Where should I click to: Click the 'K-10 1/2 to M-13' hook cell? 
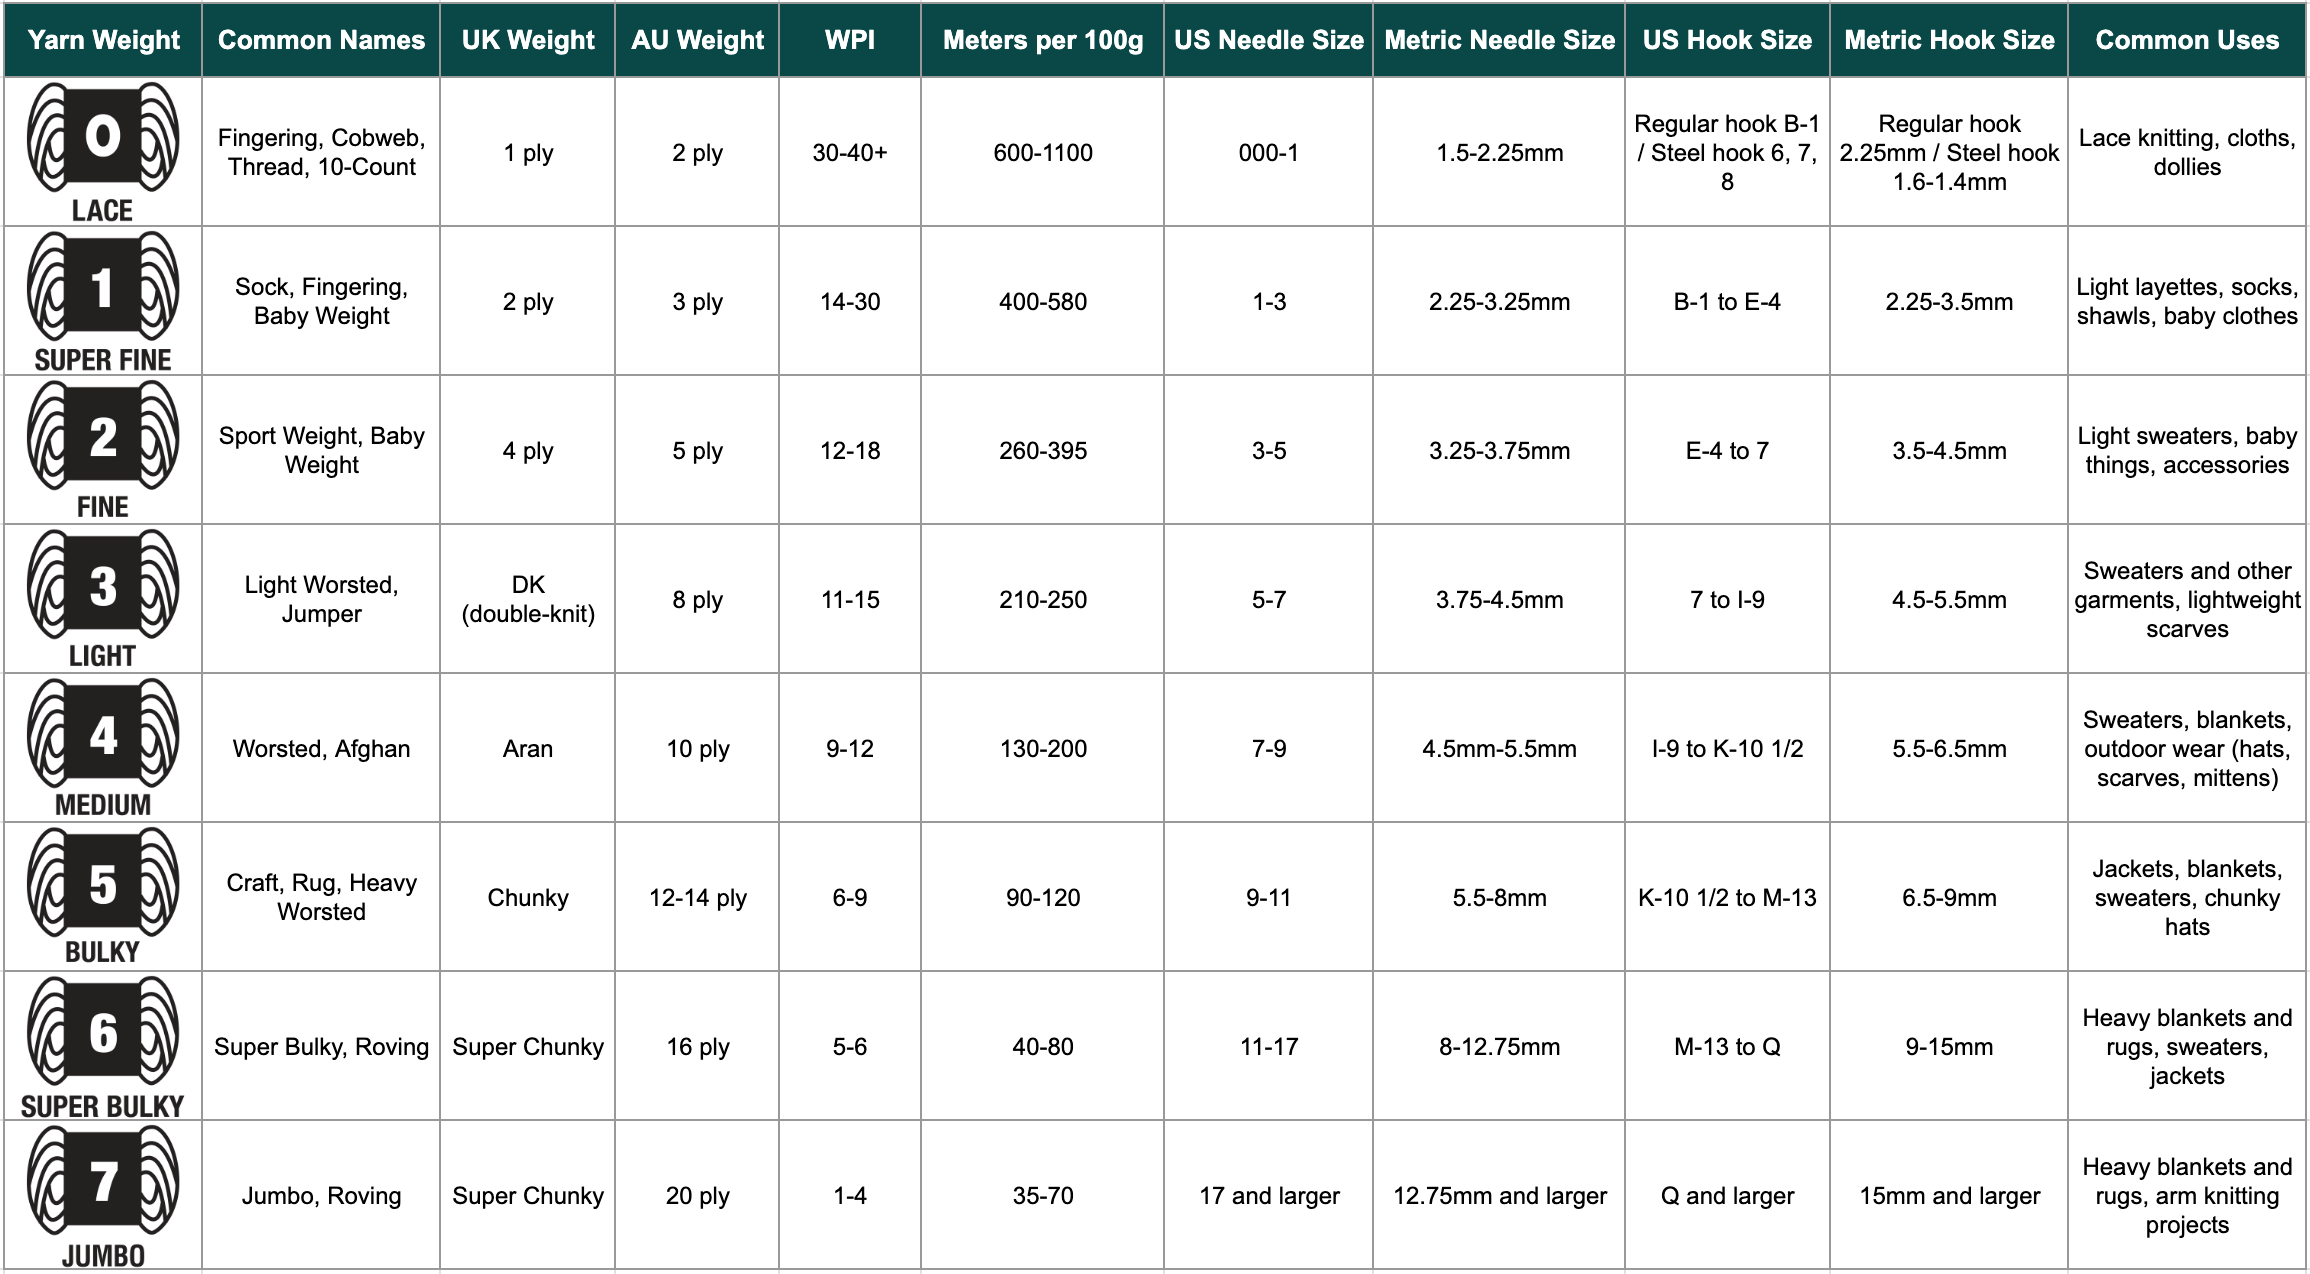pos(1727,897)
